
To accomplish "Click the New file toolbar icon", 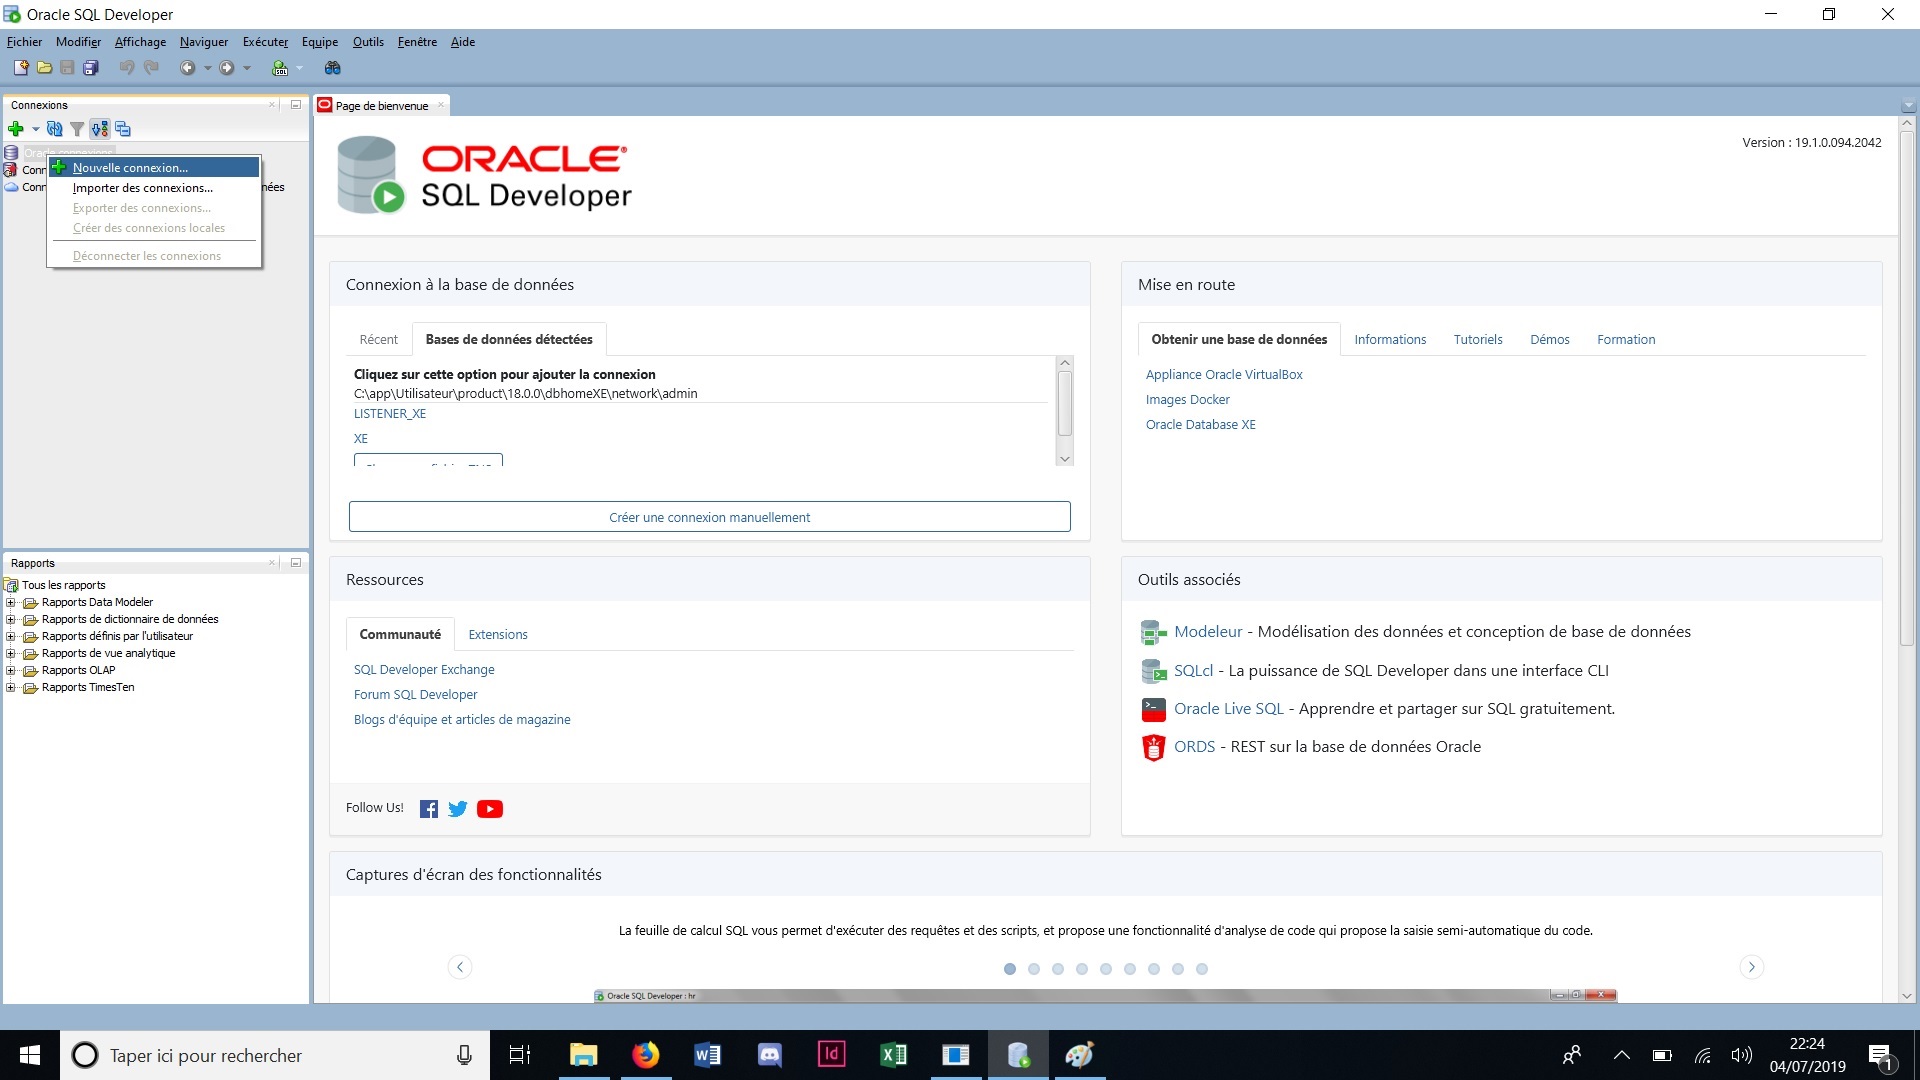I will click(x=20, y=68).
